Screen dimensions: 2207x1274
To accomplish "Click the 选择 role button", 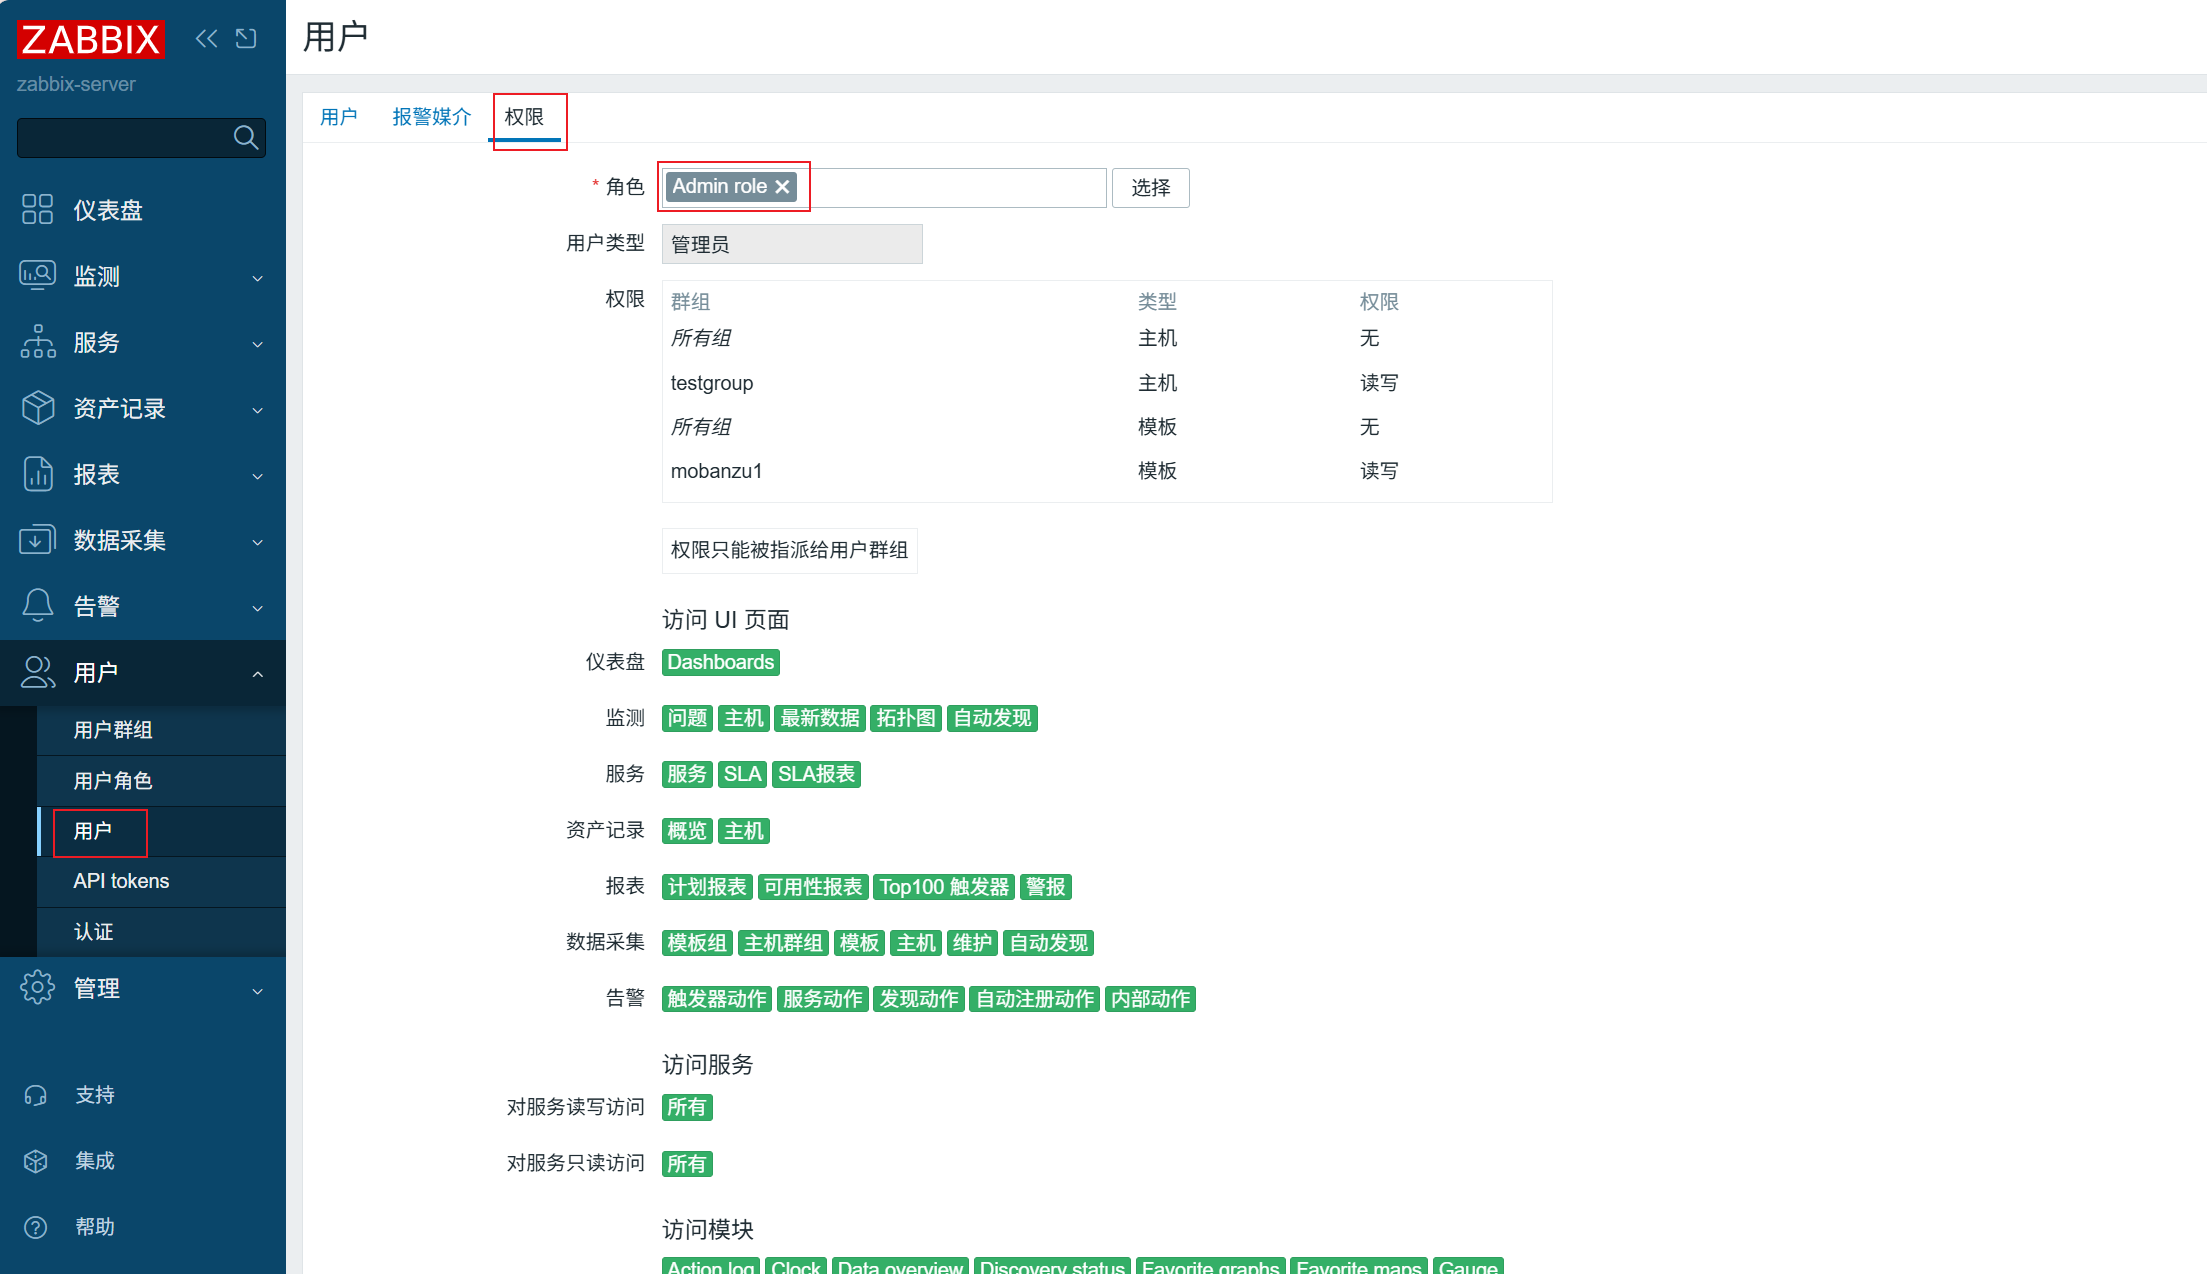I will pos(1150,188).
